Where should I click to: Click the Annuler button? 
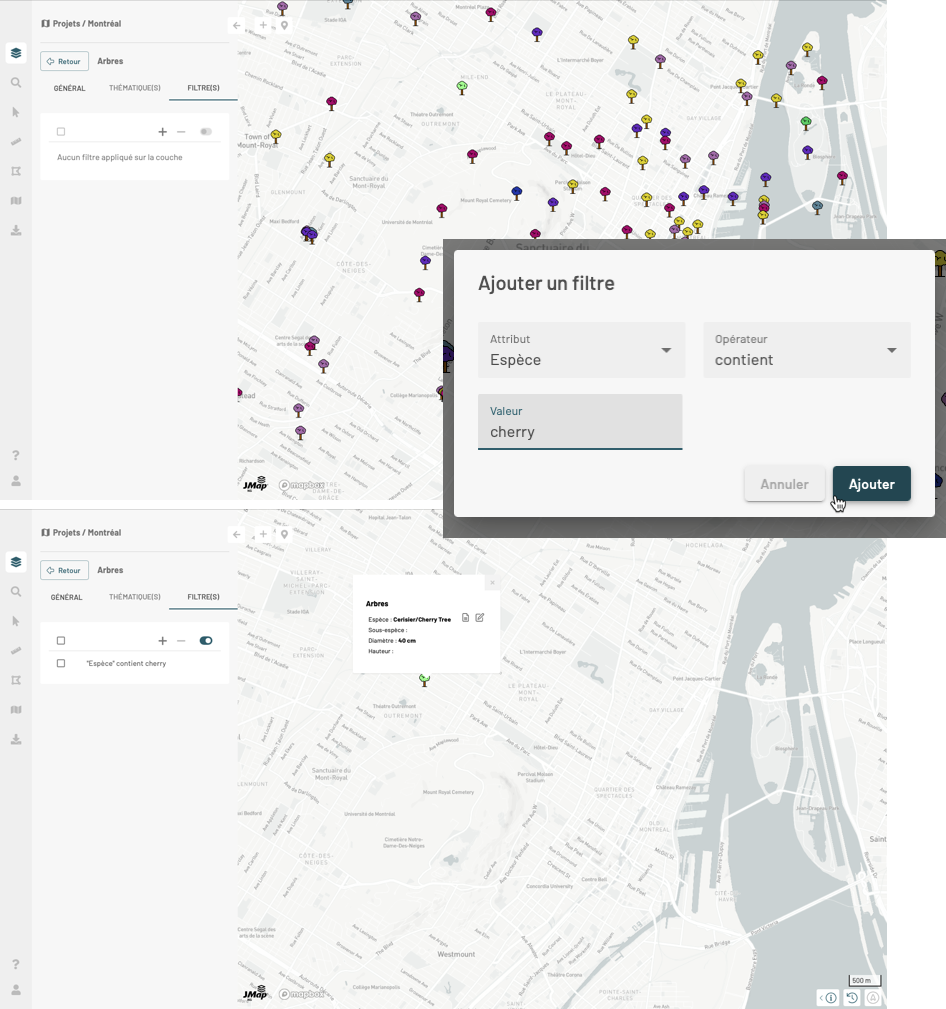pyautogui.click(x=784, y=484)
